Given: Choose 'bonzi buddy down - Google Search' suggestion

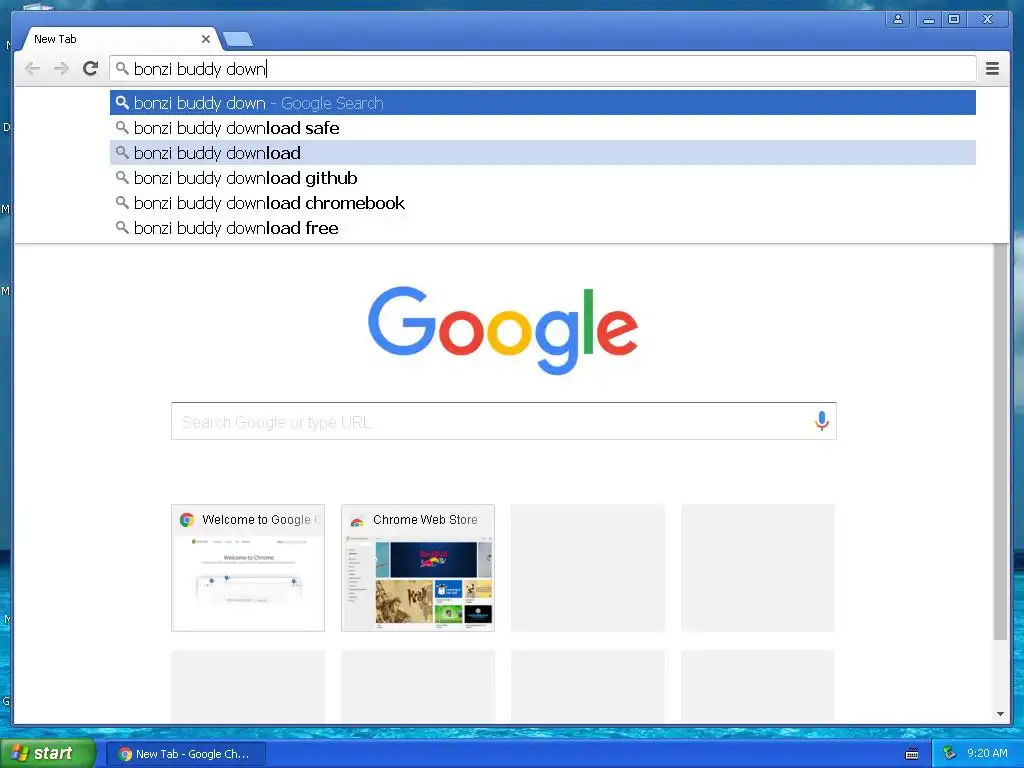Looking at the screenshot, I should click(x=543, y=103).
